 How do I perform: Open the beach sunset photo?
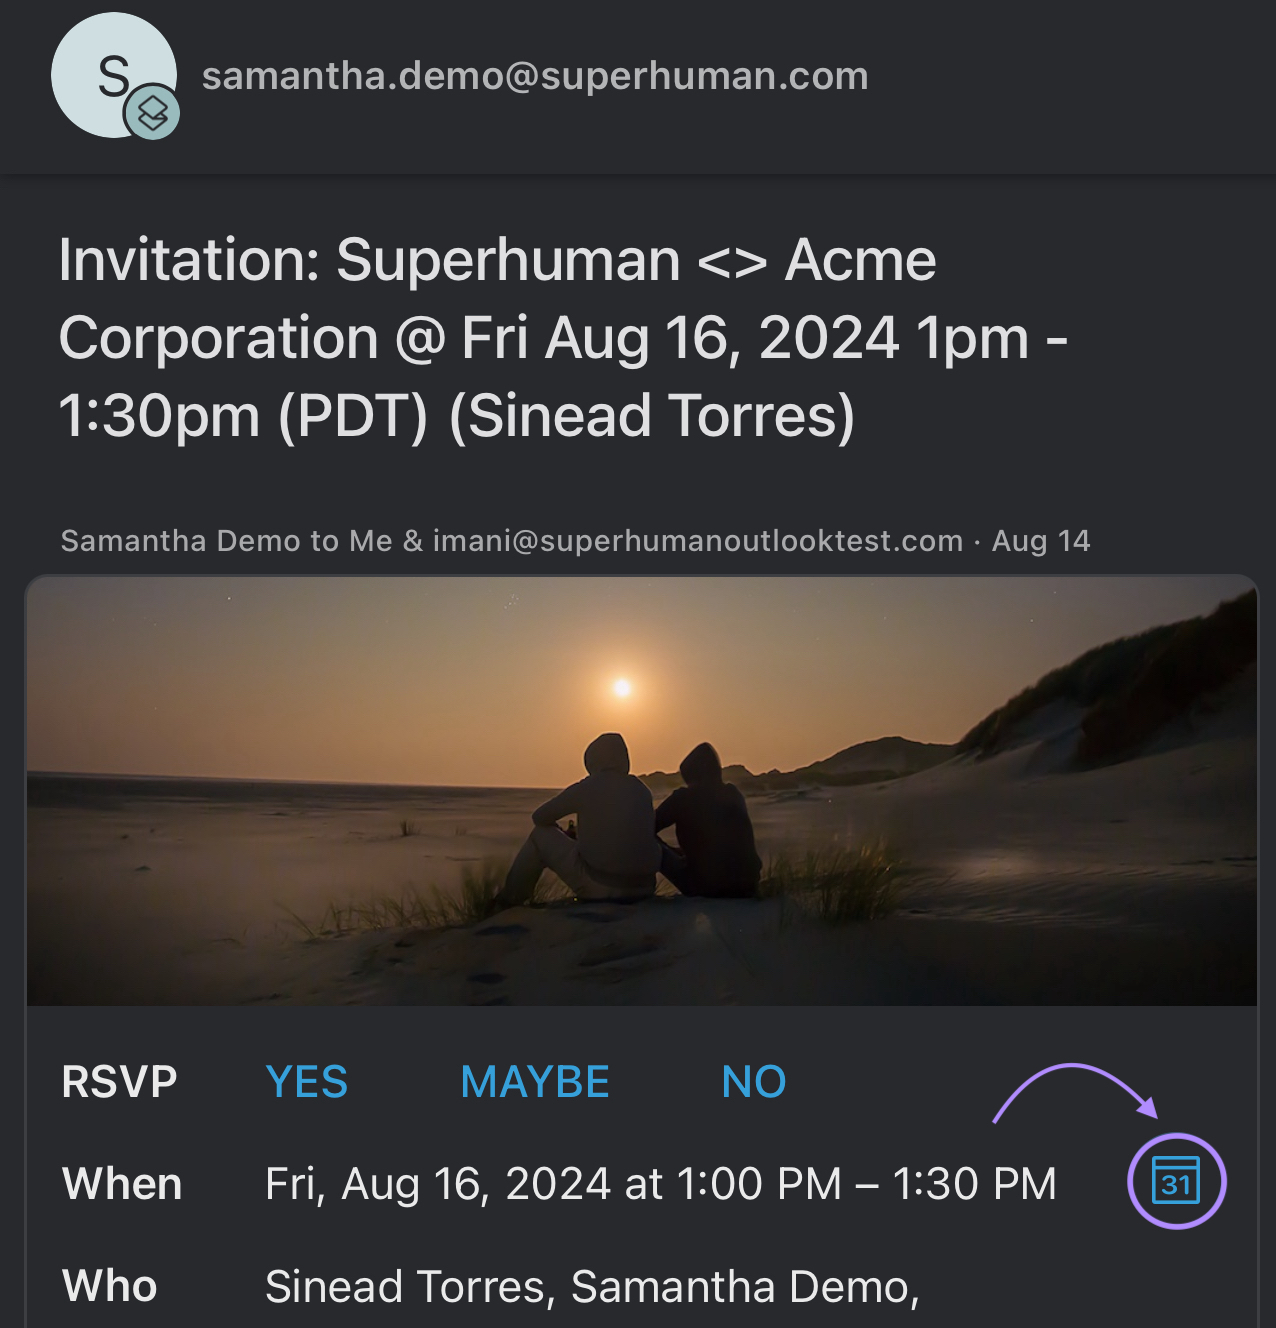pyautogui.click(x=641, y=791)
